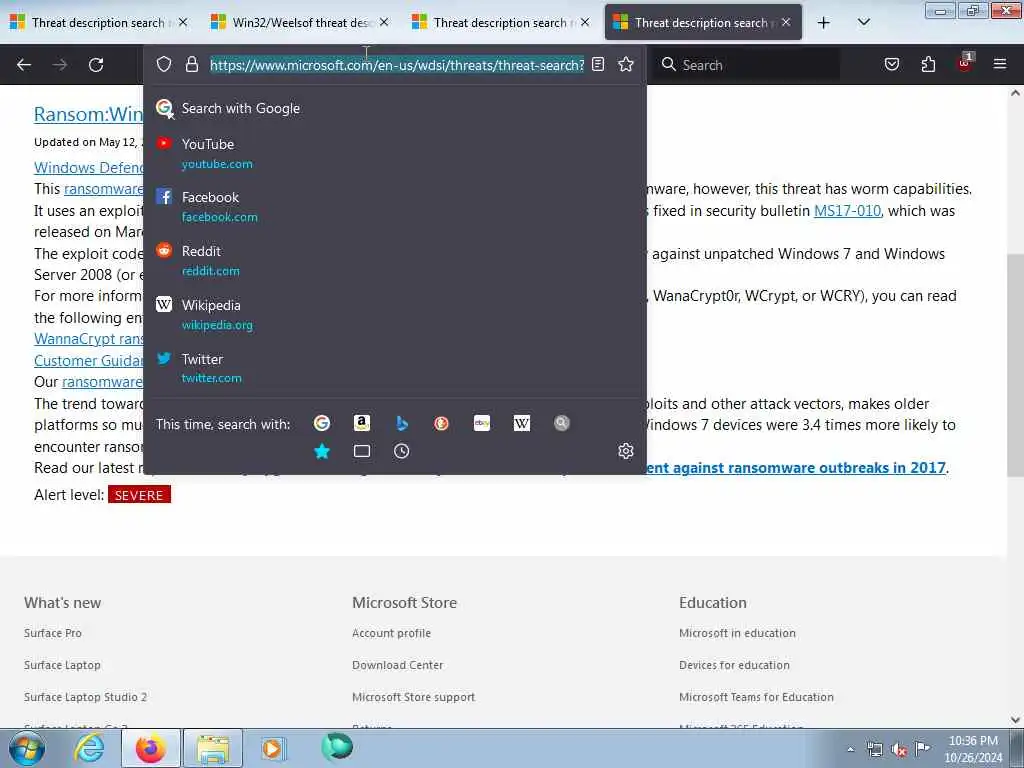Click the scrollbar up arrow
The width and height of the screenshot is (1024, 768).
click(x=1015, y=93)
